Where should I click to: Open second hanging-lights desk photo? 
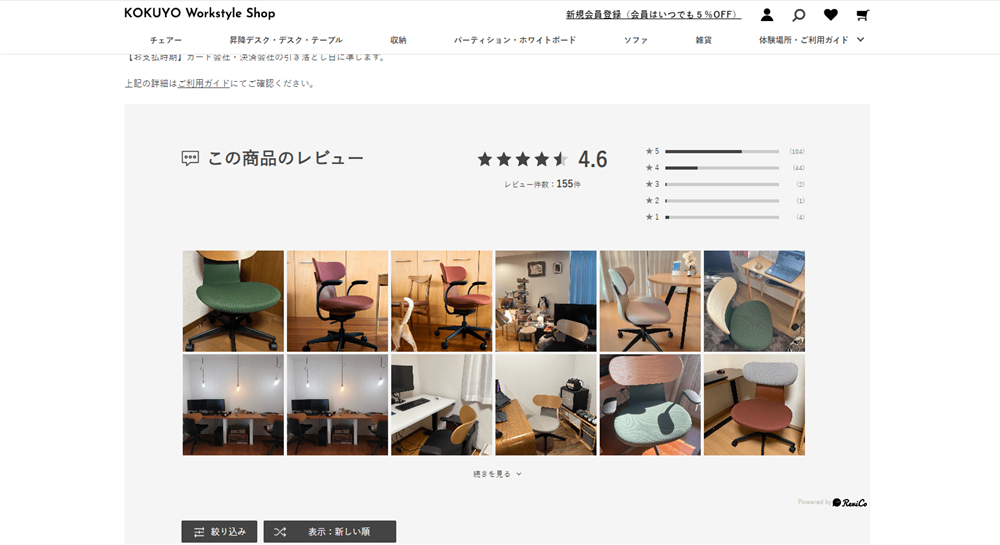click(337, 405)
